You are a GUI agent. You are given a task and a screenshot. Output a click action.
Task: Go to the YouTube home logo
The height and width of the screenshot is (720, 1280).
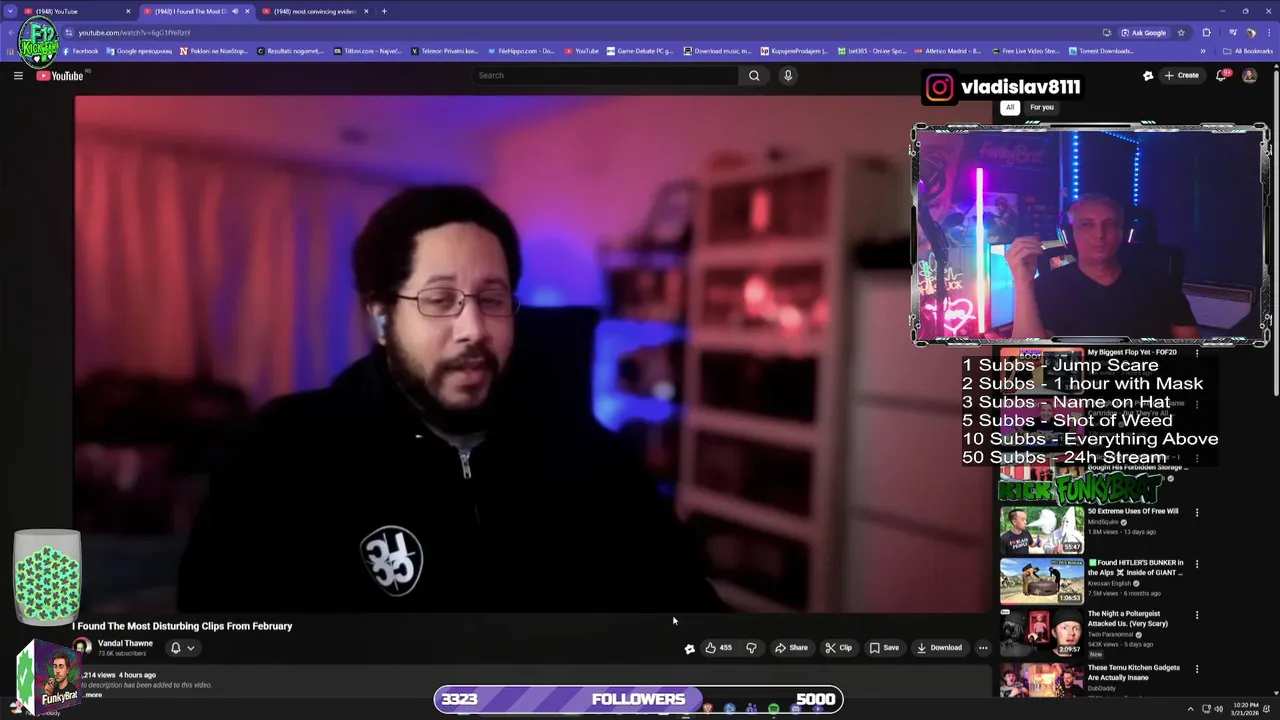pos(60,76)
